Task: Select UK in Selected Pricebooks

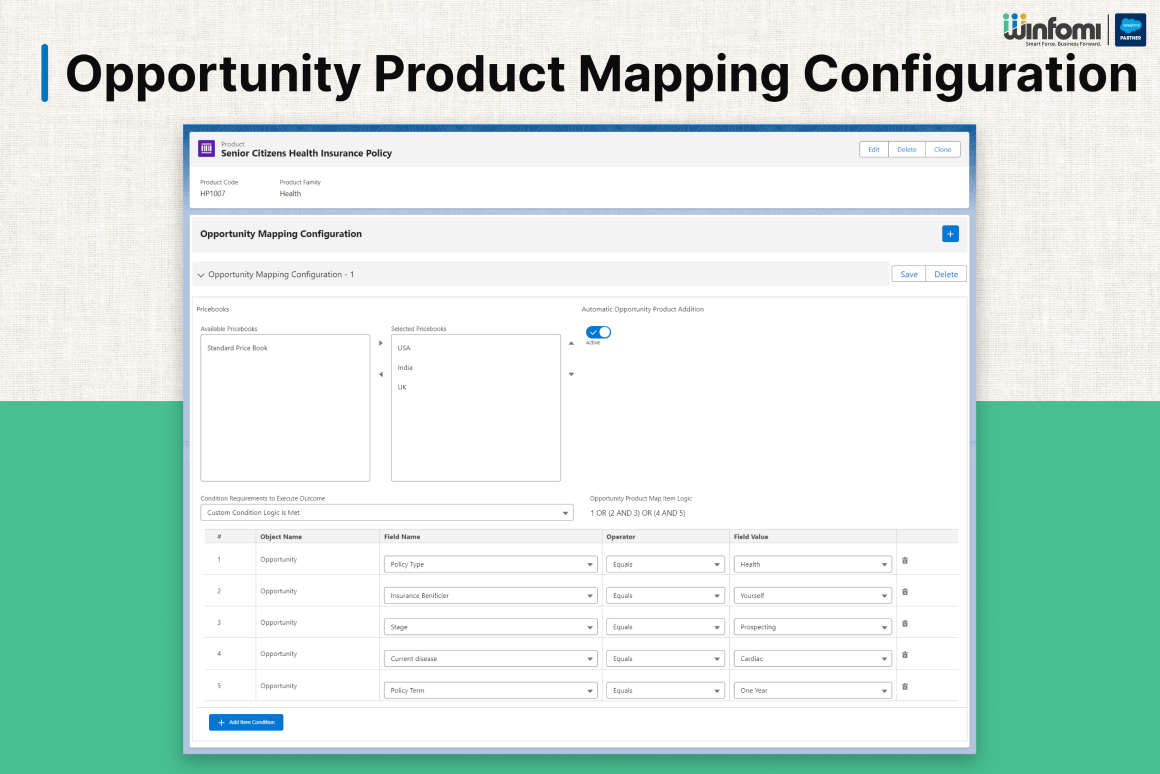Action: coord(402,388)
